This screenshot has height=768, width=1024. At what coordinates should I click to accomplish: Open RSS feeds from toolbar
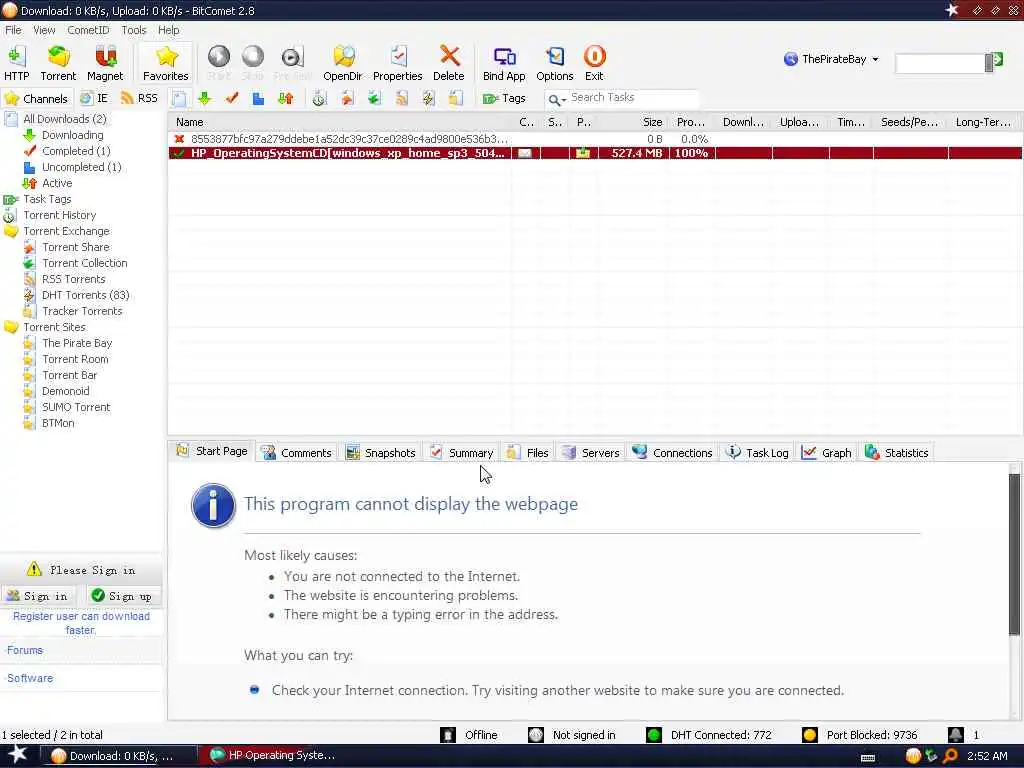coord(139,99)
